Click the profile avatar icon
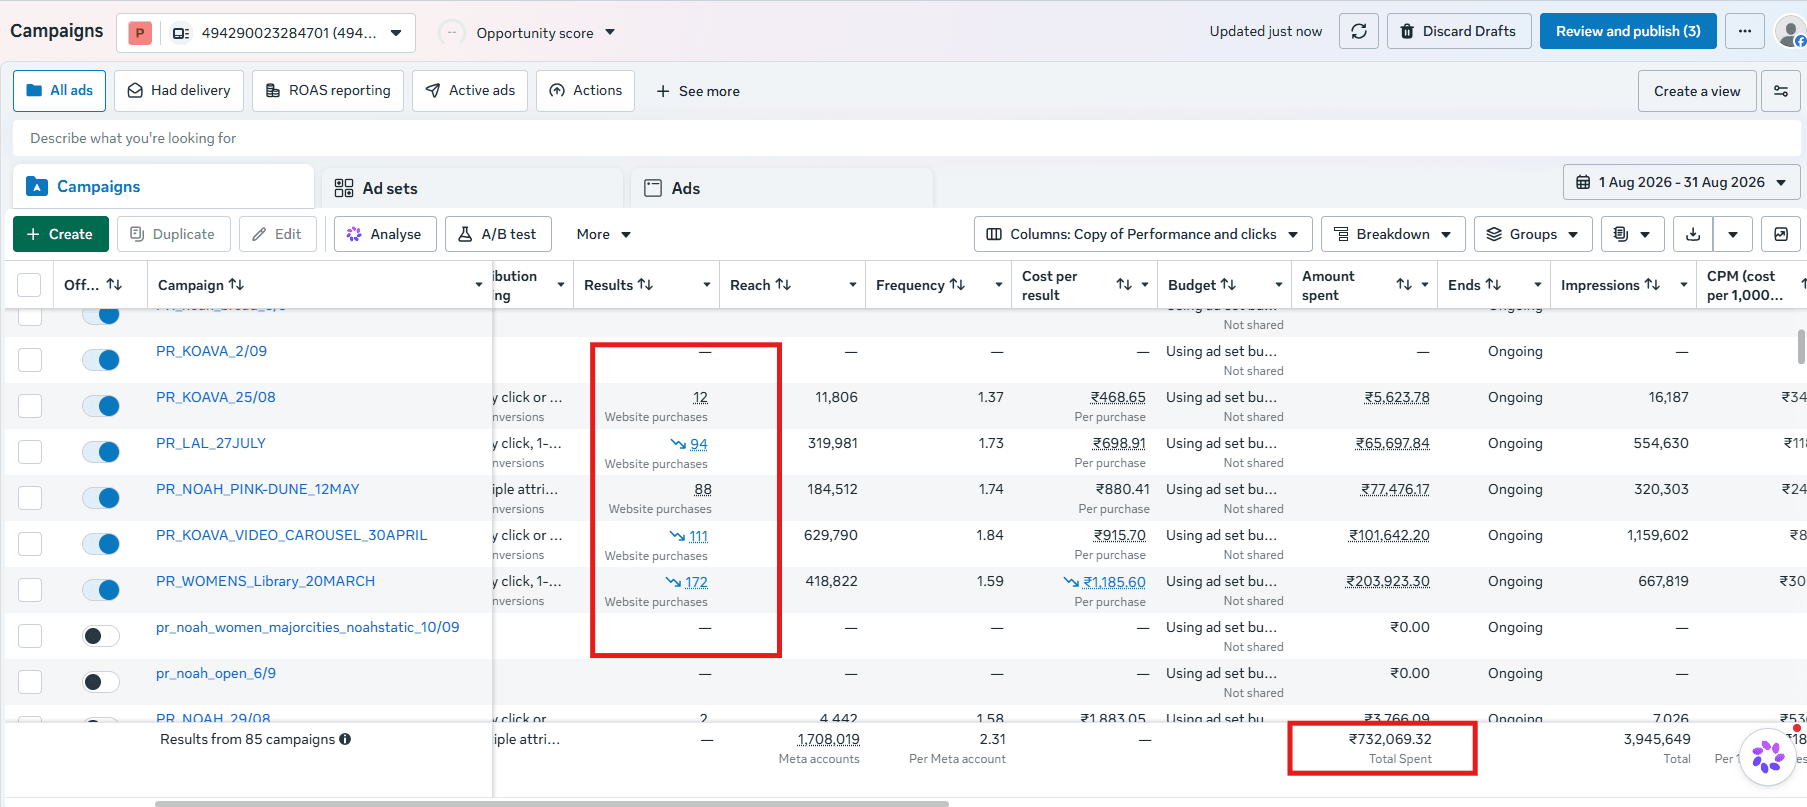The height and width of the screenshot is (807, 1807). 1790,31
